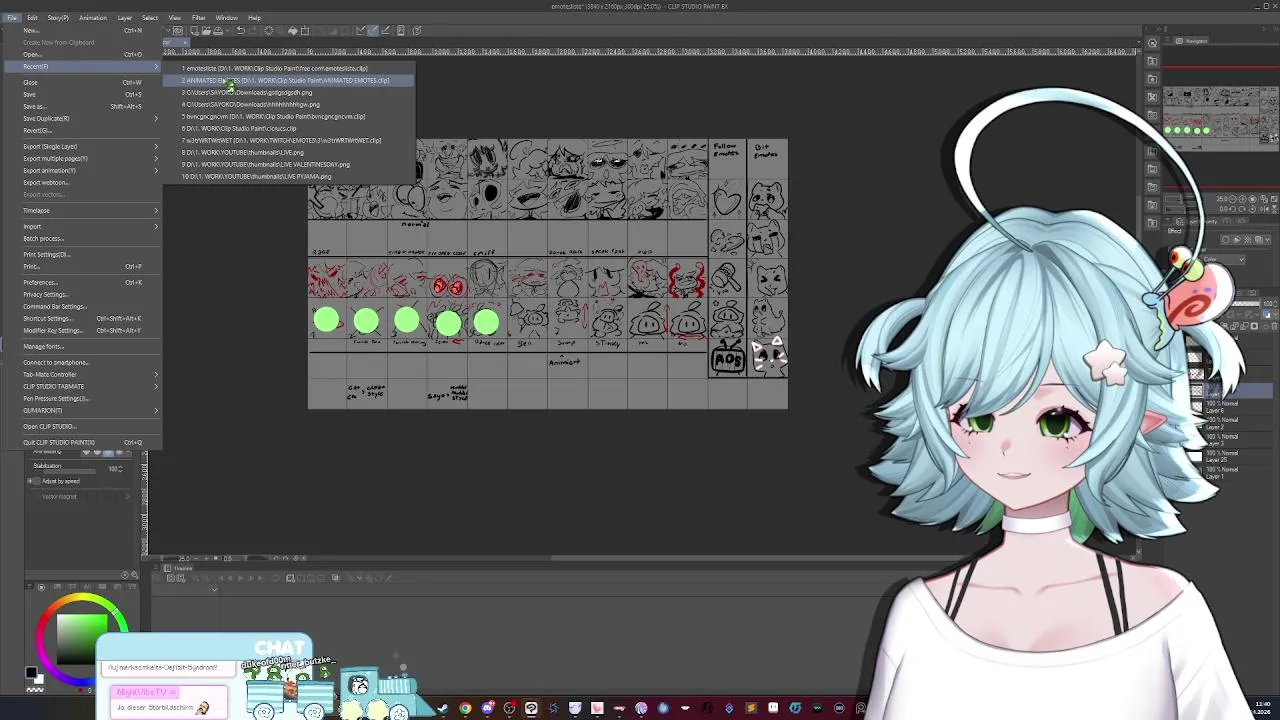Open Command Bar Settings... entry
The width and height of the screenshot is (1280, 720).
[83, 306]
